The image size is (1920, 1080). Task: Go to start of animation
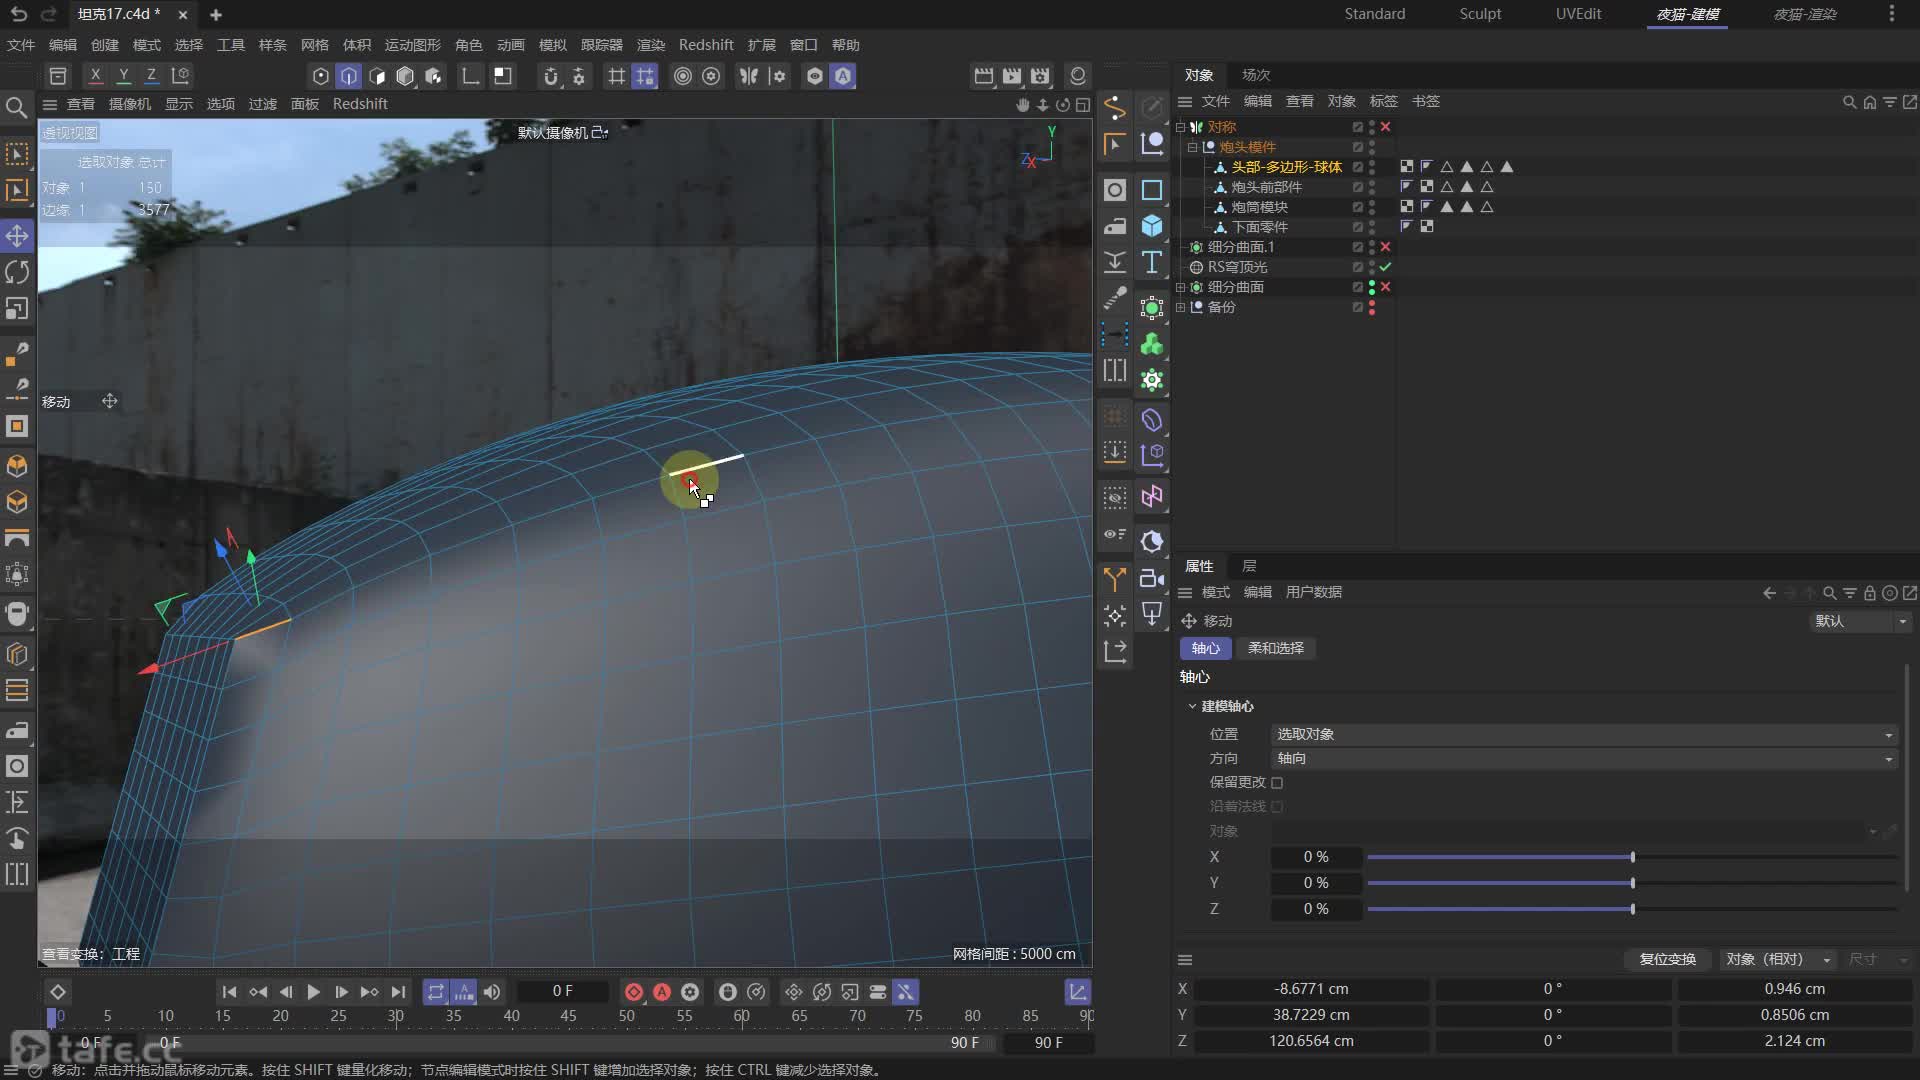(x=229, y=992)
